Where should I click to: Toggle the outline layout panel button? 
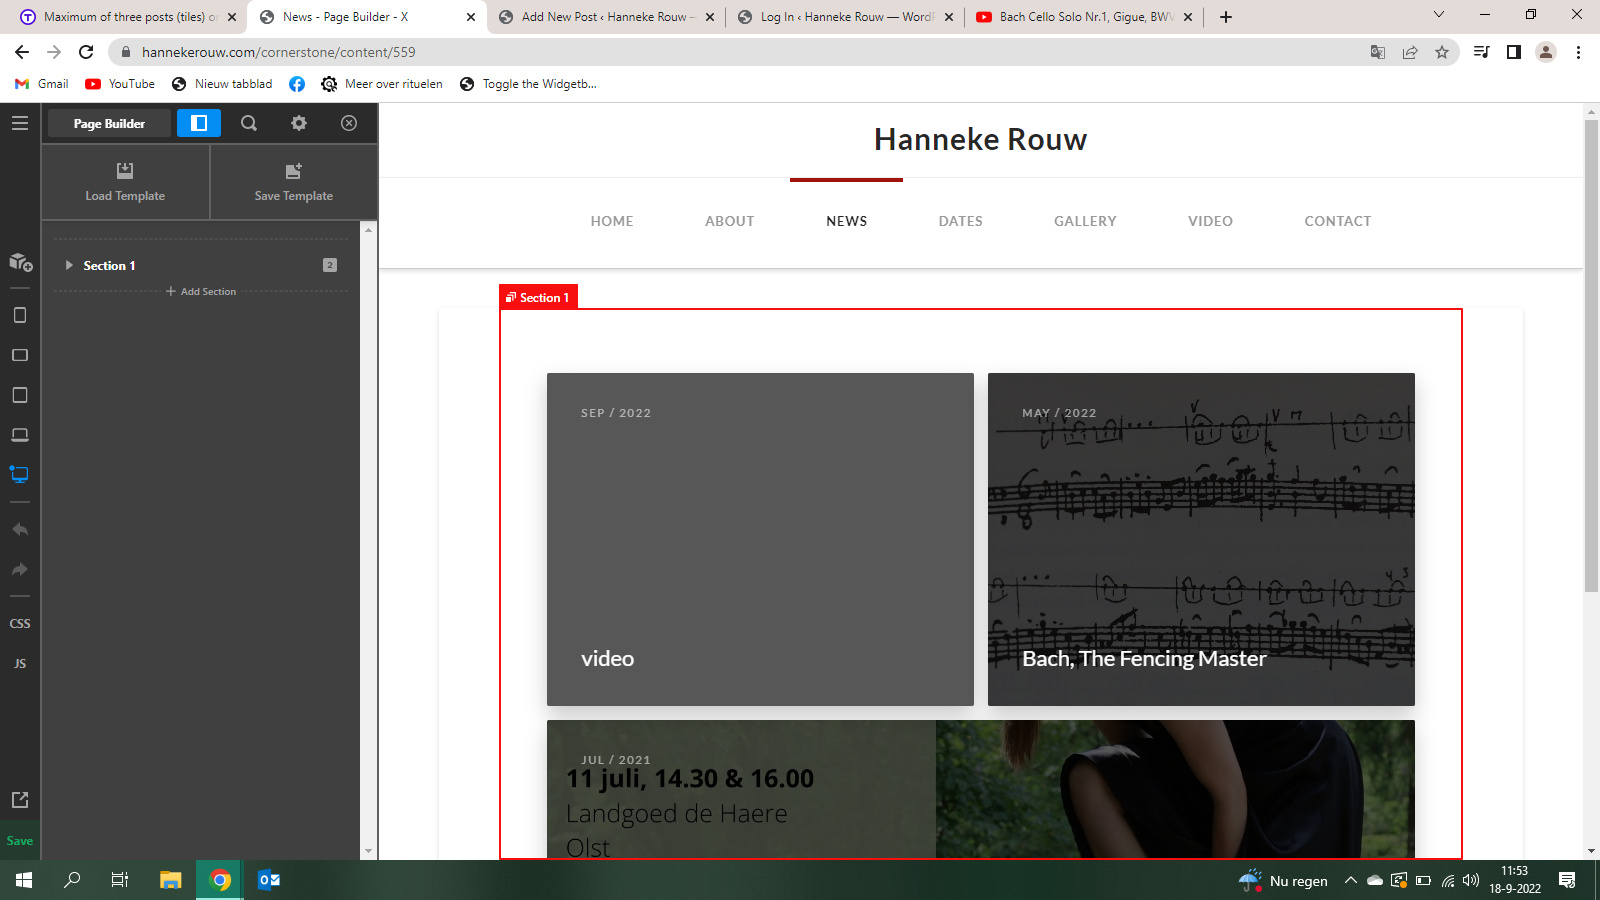point(199,123)
